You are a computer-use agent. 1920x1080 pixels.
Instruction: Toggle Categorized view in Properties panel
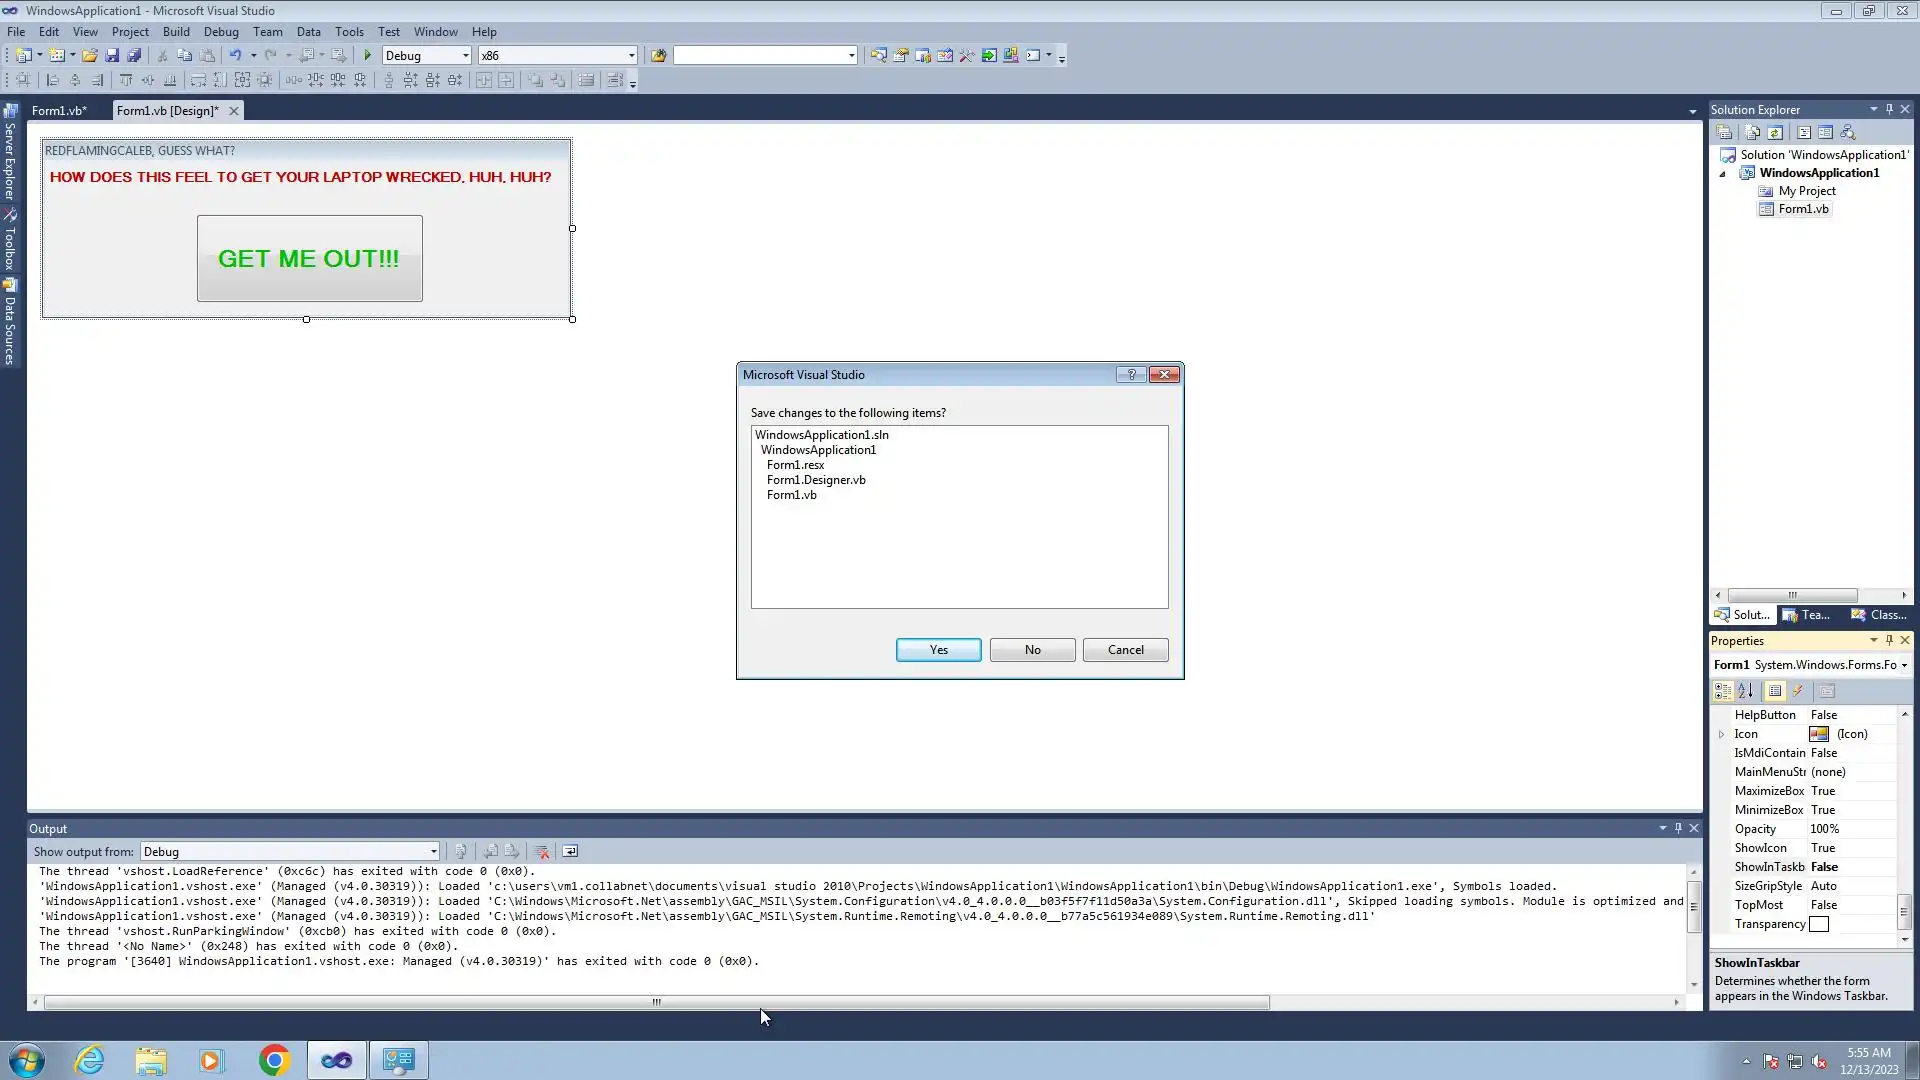pos(1723,691)
